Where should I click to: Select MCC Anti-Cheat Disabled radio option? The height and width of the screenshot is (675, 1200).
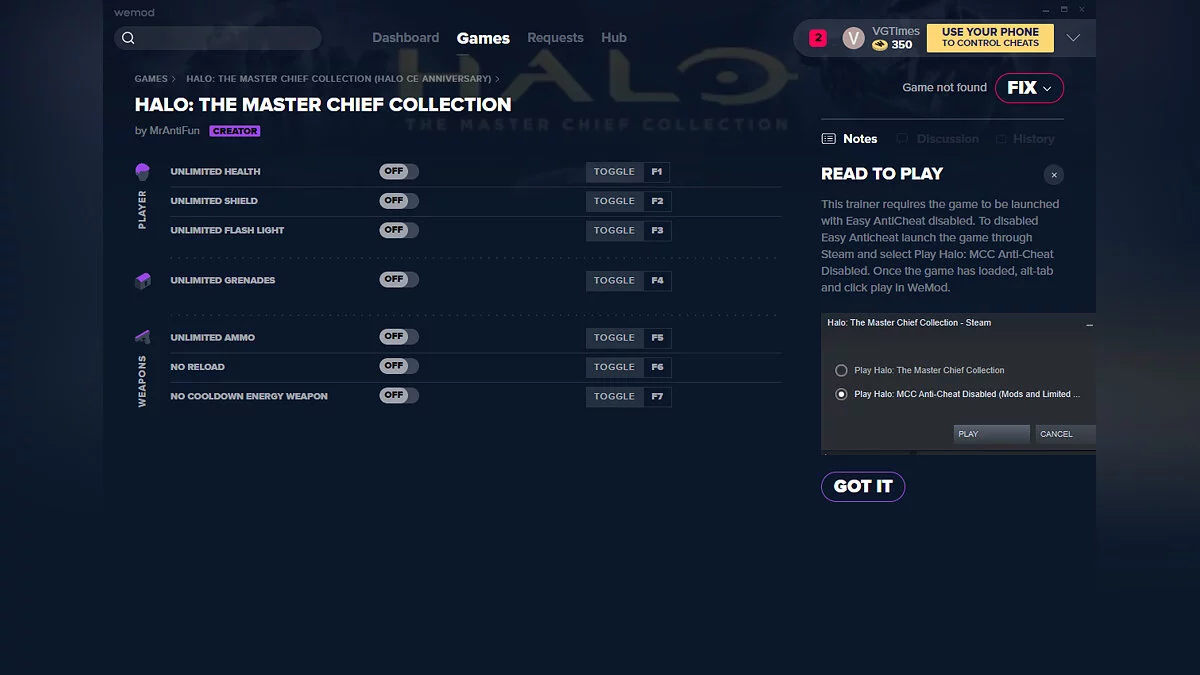click(841, 394)
